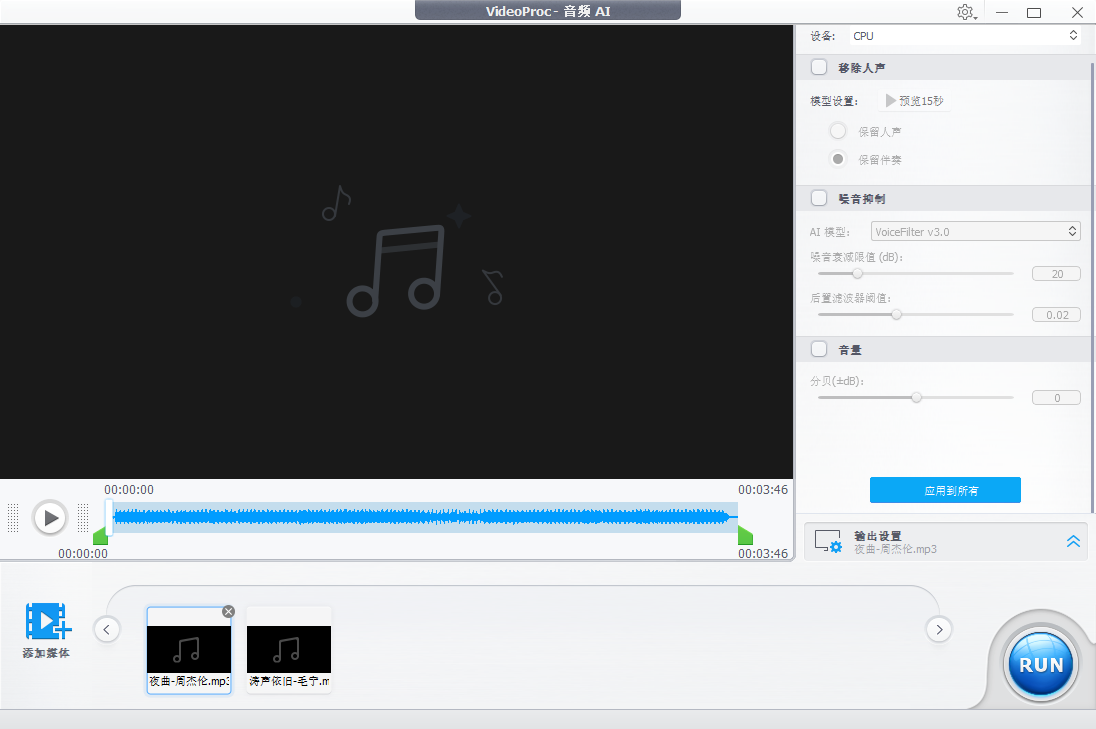This screenshot has width=1096, height=729.
Task: Collapse the 输出设置 panel with its chevron
Action: (x=1072, y=541)
